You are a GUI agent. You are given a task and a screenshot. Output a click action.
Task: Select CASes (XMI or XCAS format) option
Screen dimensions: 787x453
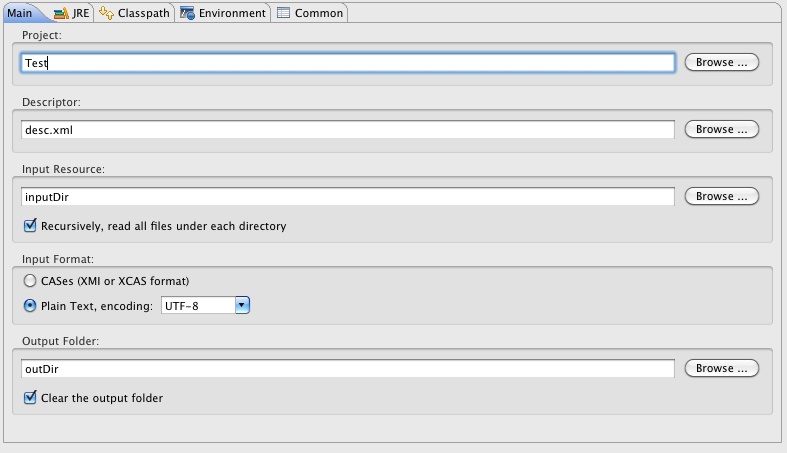30,281
